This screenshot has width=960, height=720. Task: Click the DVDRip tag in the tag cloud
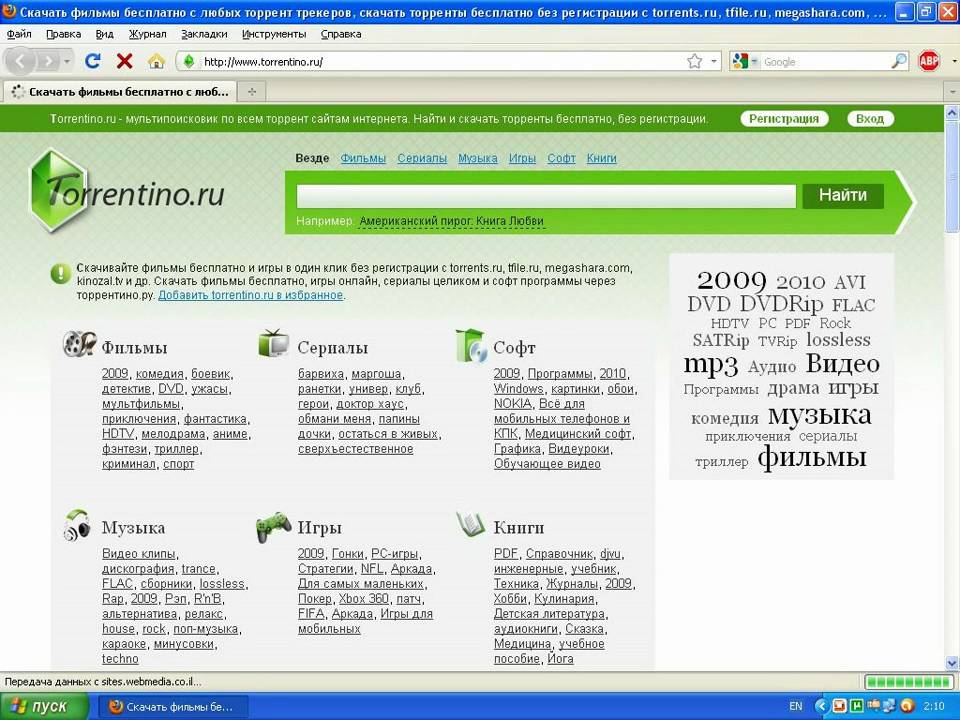781,304
